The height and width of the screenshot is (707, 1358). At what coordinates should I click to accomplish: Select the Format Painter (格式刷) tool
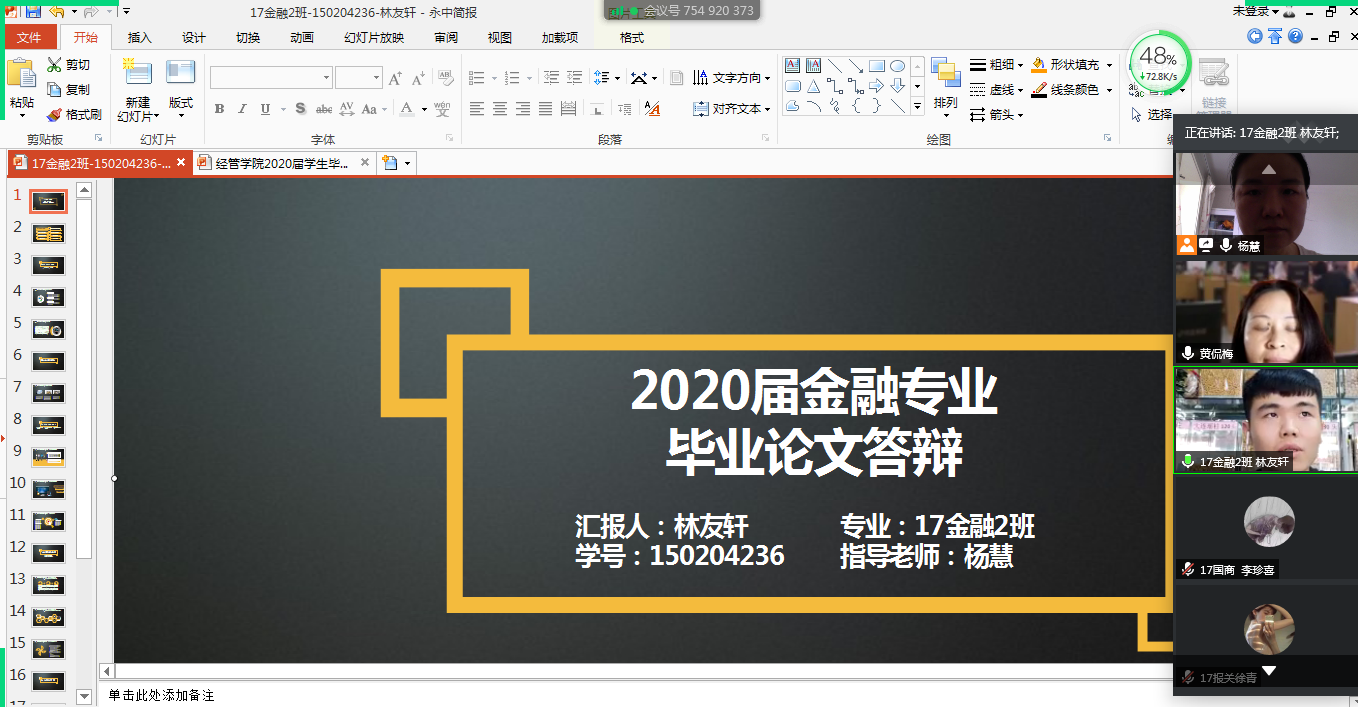(55, 115)
